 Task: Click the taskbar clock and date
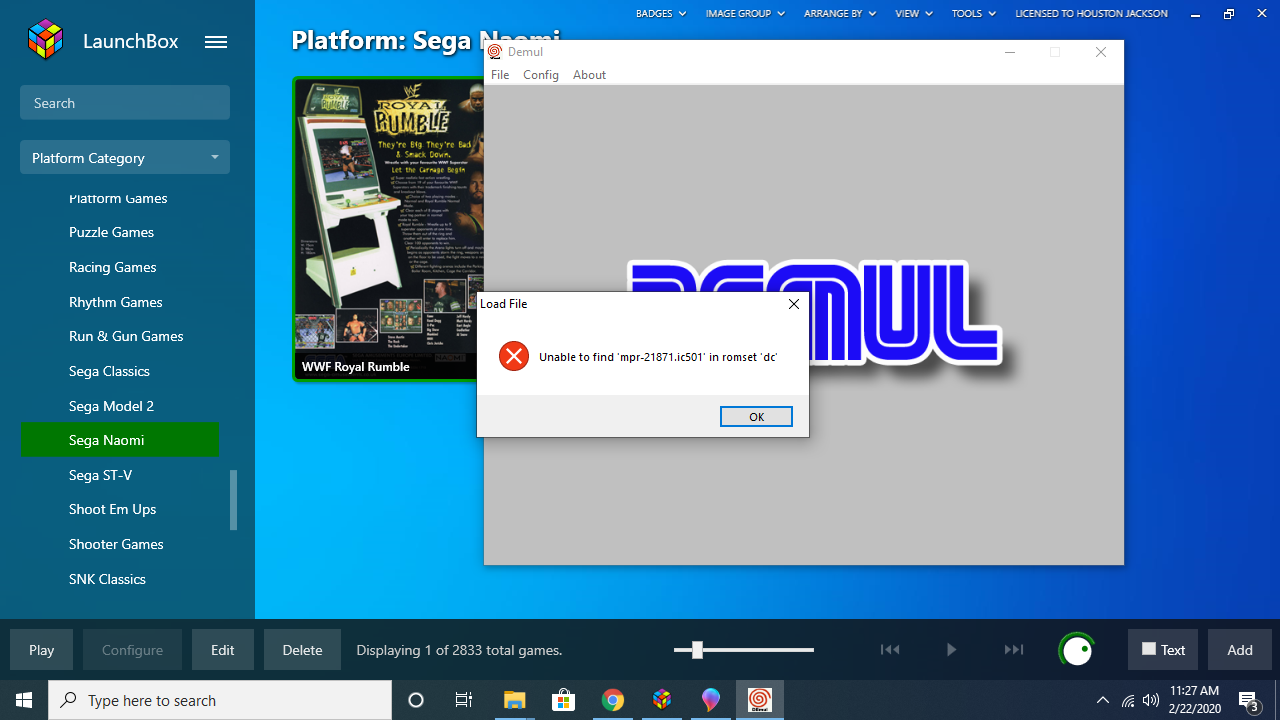pos(1194,700)
